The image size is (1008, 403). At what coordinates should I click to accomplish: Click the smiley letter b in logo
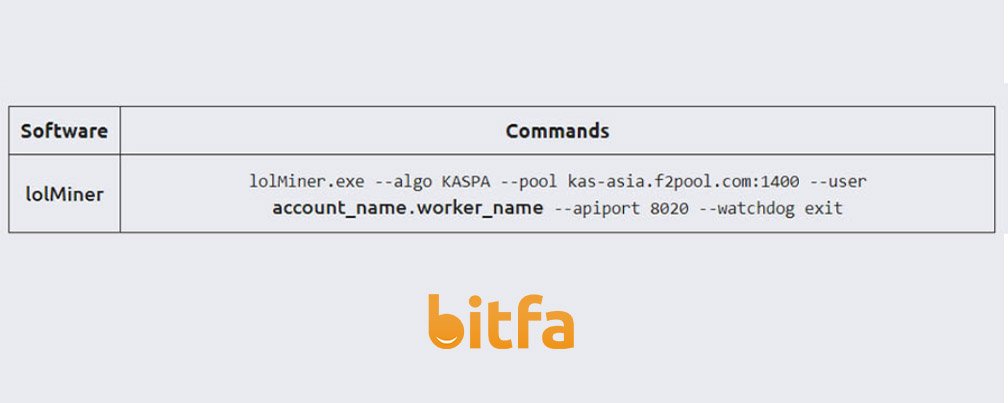coord(447,321)
